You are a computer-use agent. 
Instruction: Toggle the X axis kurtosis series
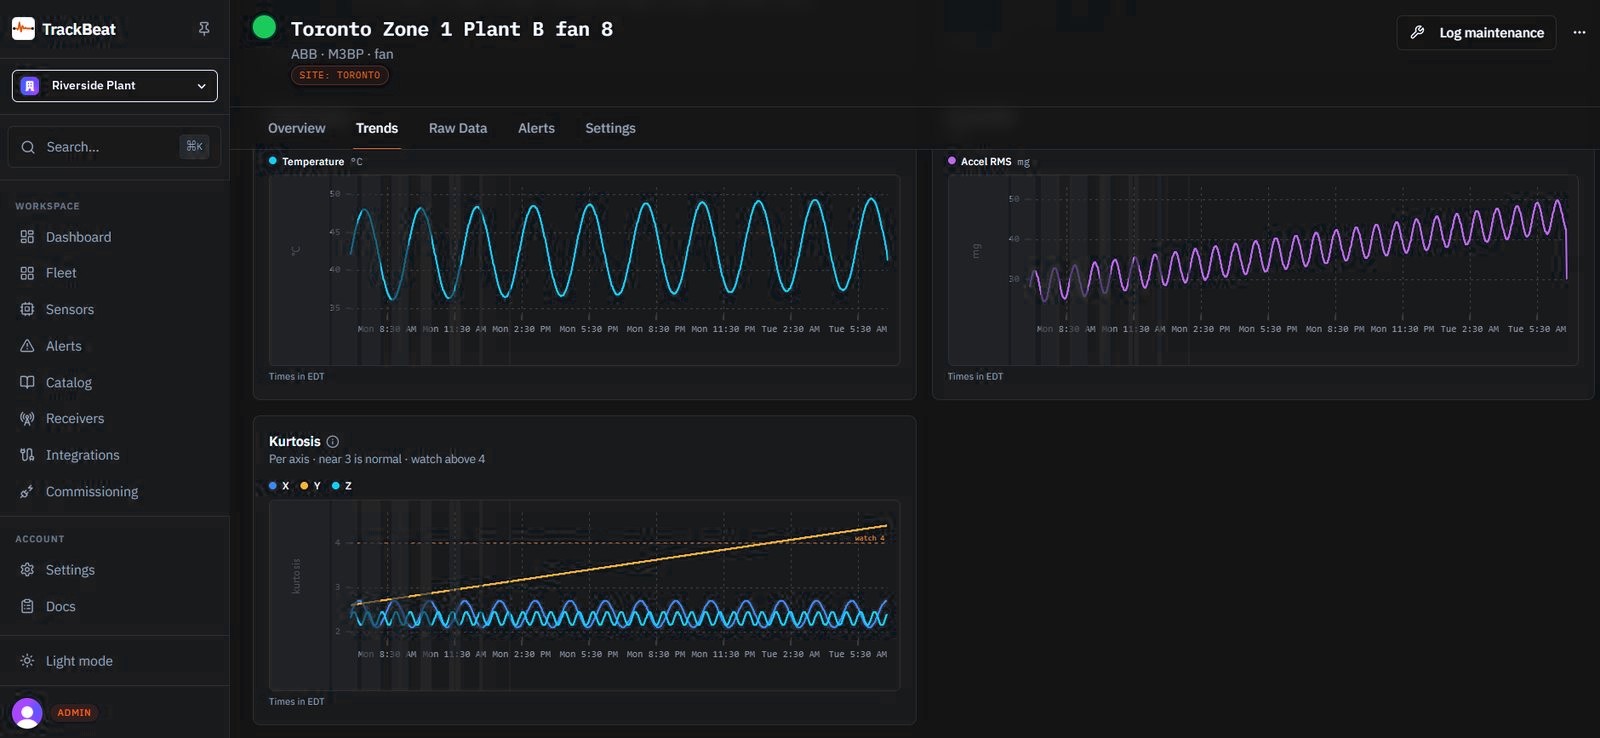pos(279,486)
